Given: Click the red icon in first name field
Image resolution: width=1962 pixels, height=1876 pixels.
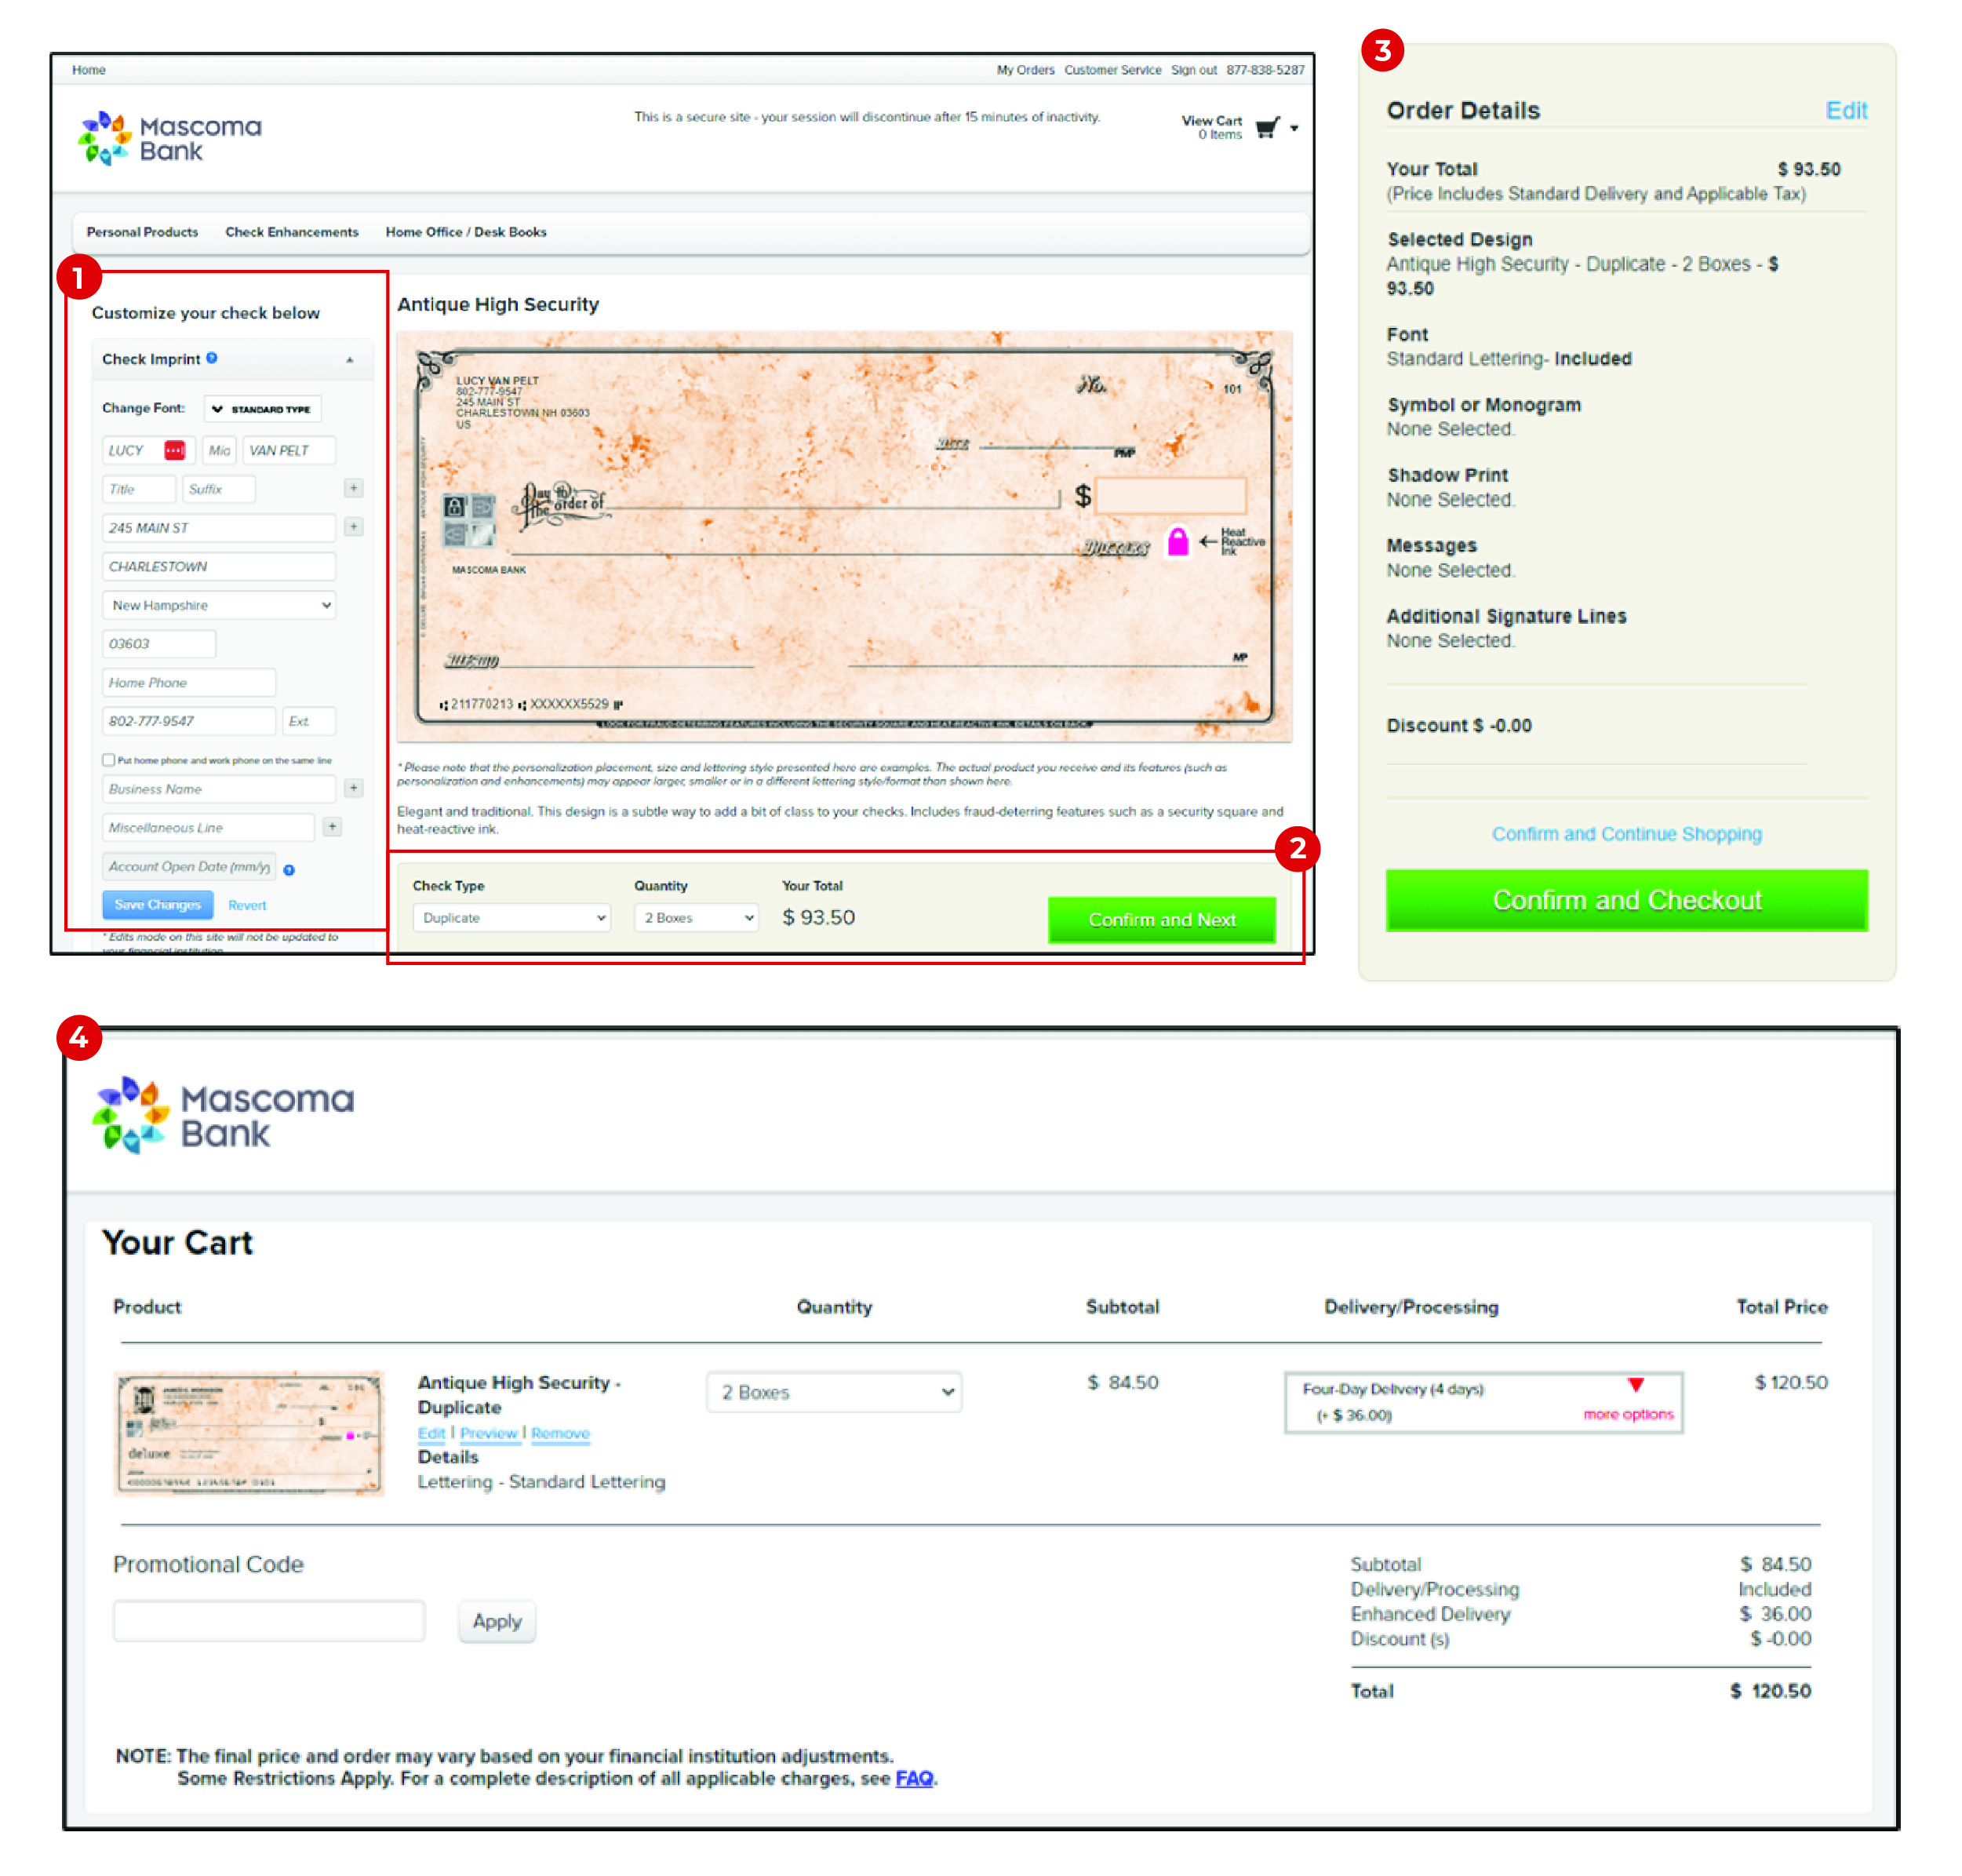Looking at the screenshot, I should (x=175, y=450).
